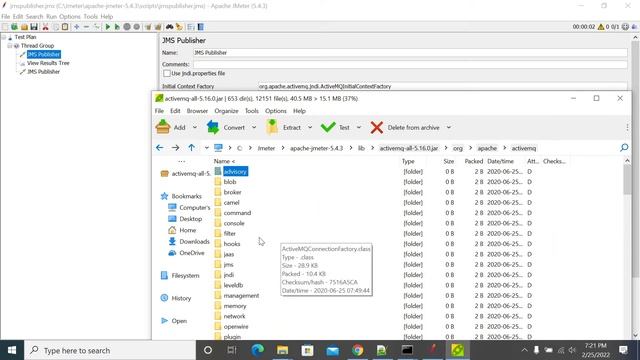Click the org breadcrumb segment
640x360 pixels.
coord(458,148)
